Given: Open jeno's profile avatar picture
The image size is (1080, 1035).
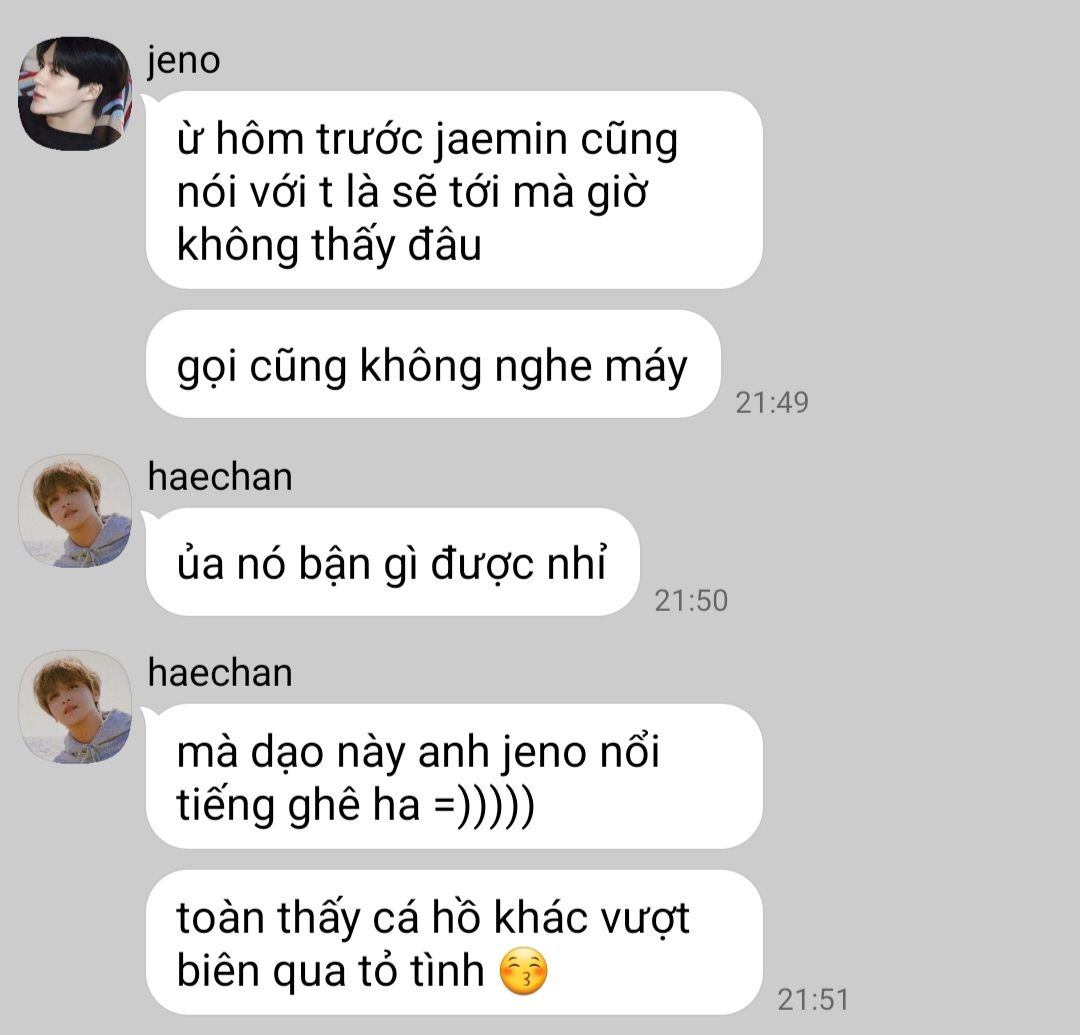Looking at the screenshot, I should (74, 94).
